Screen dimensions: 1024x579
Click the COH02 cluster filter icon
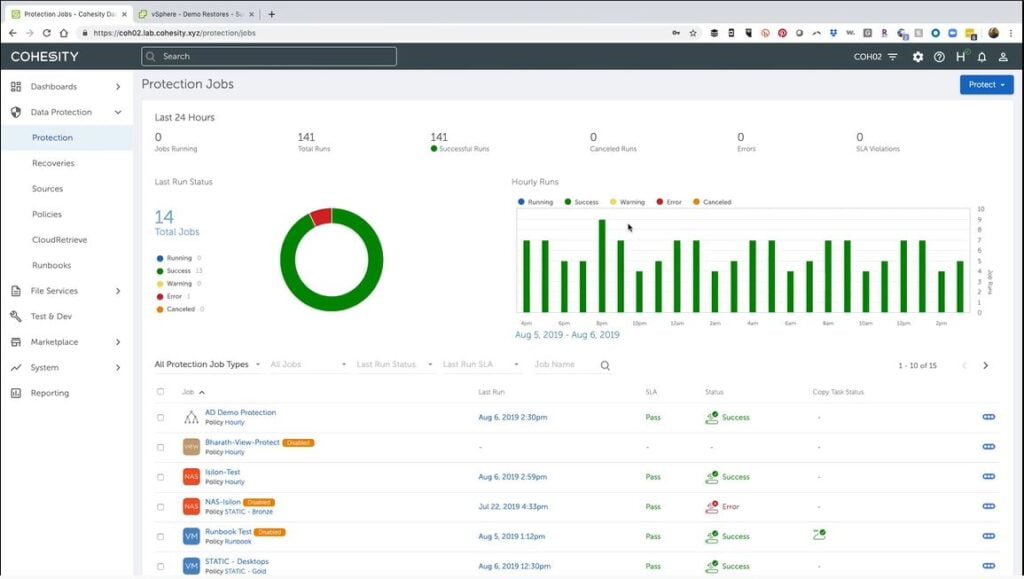click(893, 57)
